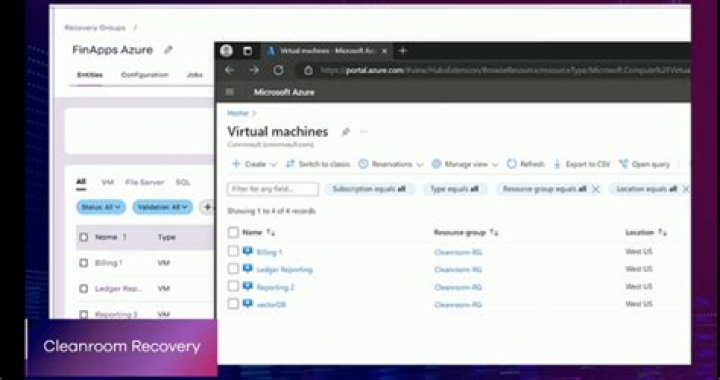Open the Billing 1 VM link in Azure
The image size is (720, 380).
pos(269,252)
